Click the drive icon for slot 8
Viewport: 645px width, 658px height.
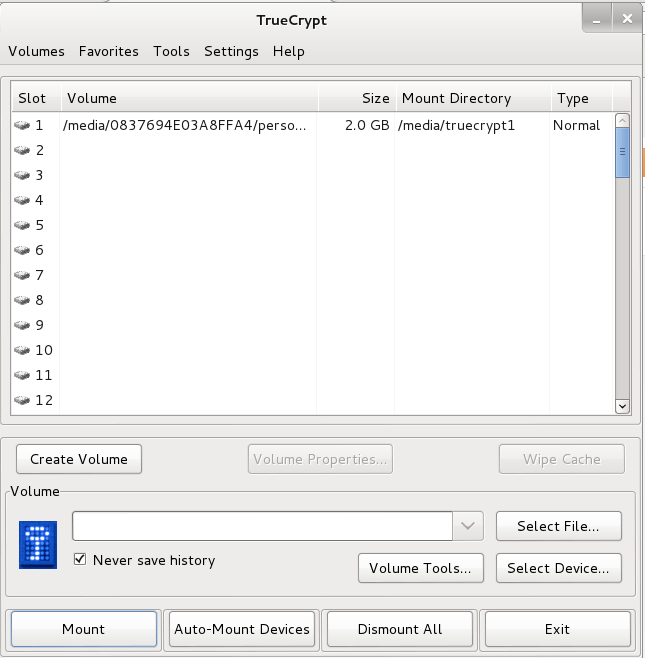[x=22, y=300]
